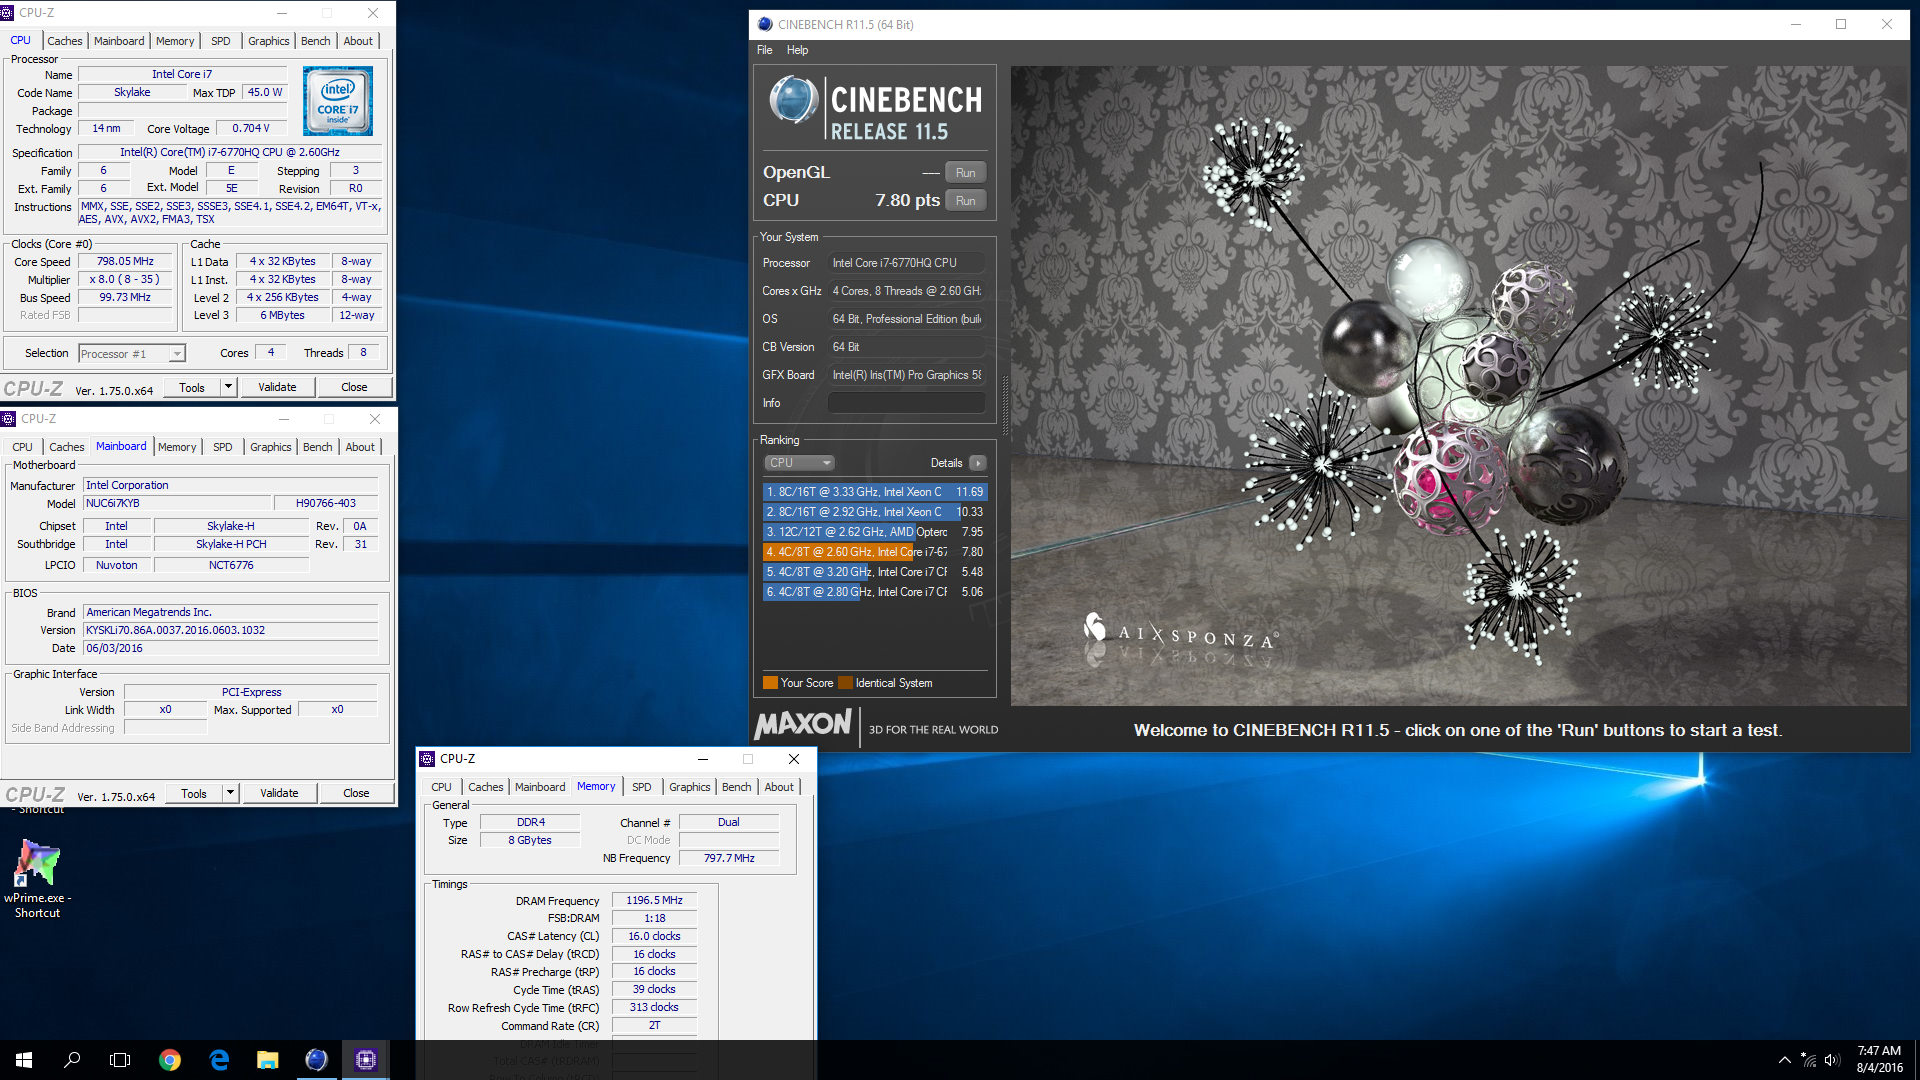This screenshot has height=1080, width=1920.
Task: Click Cinebench sphere logo
Action: [x=794, y=100]
